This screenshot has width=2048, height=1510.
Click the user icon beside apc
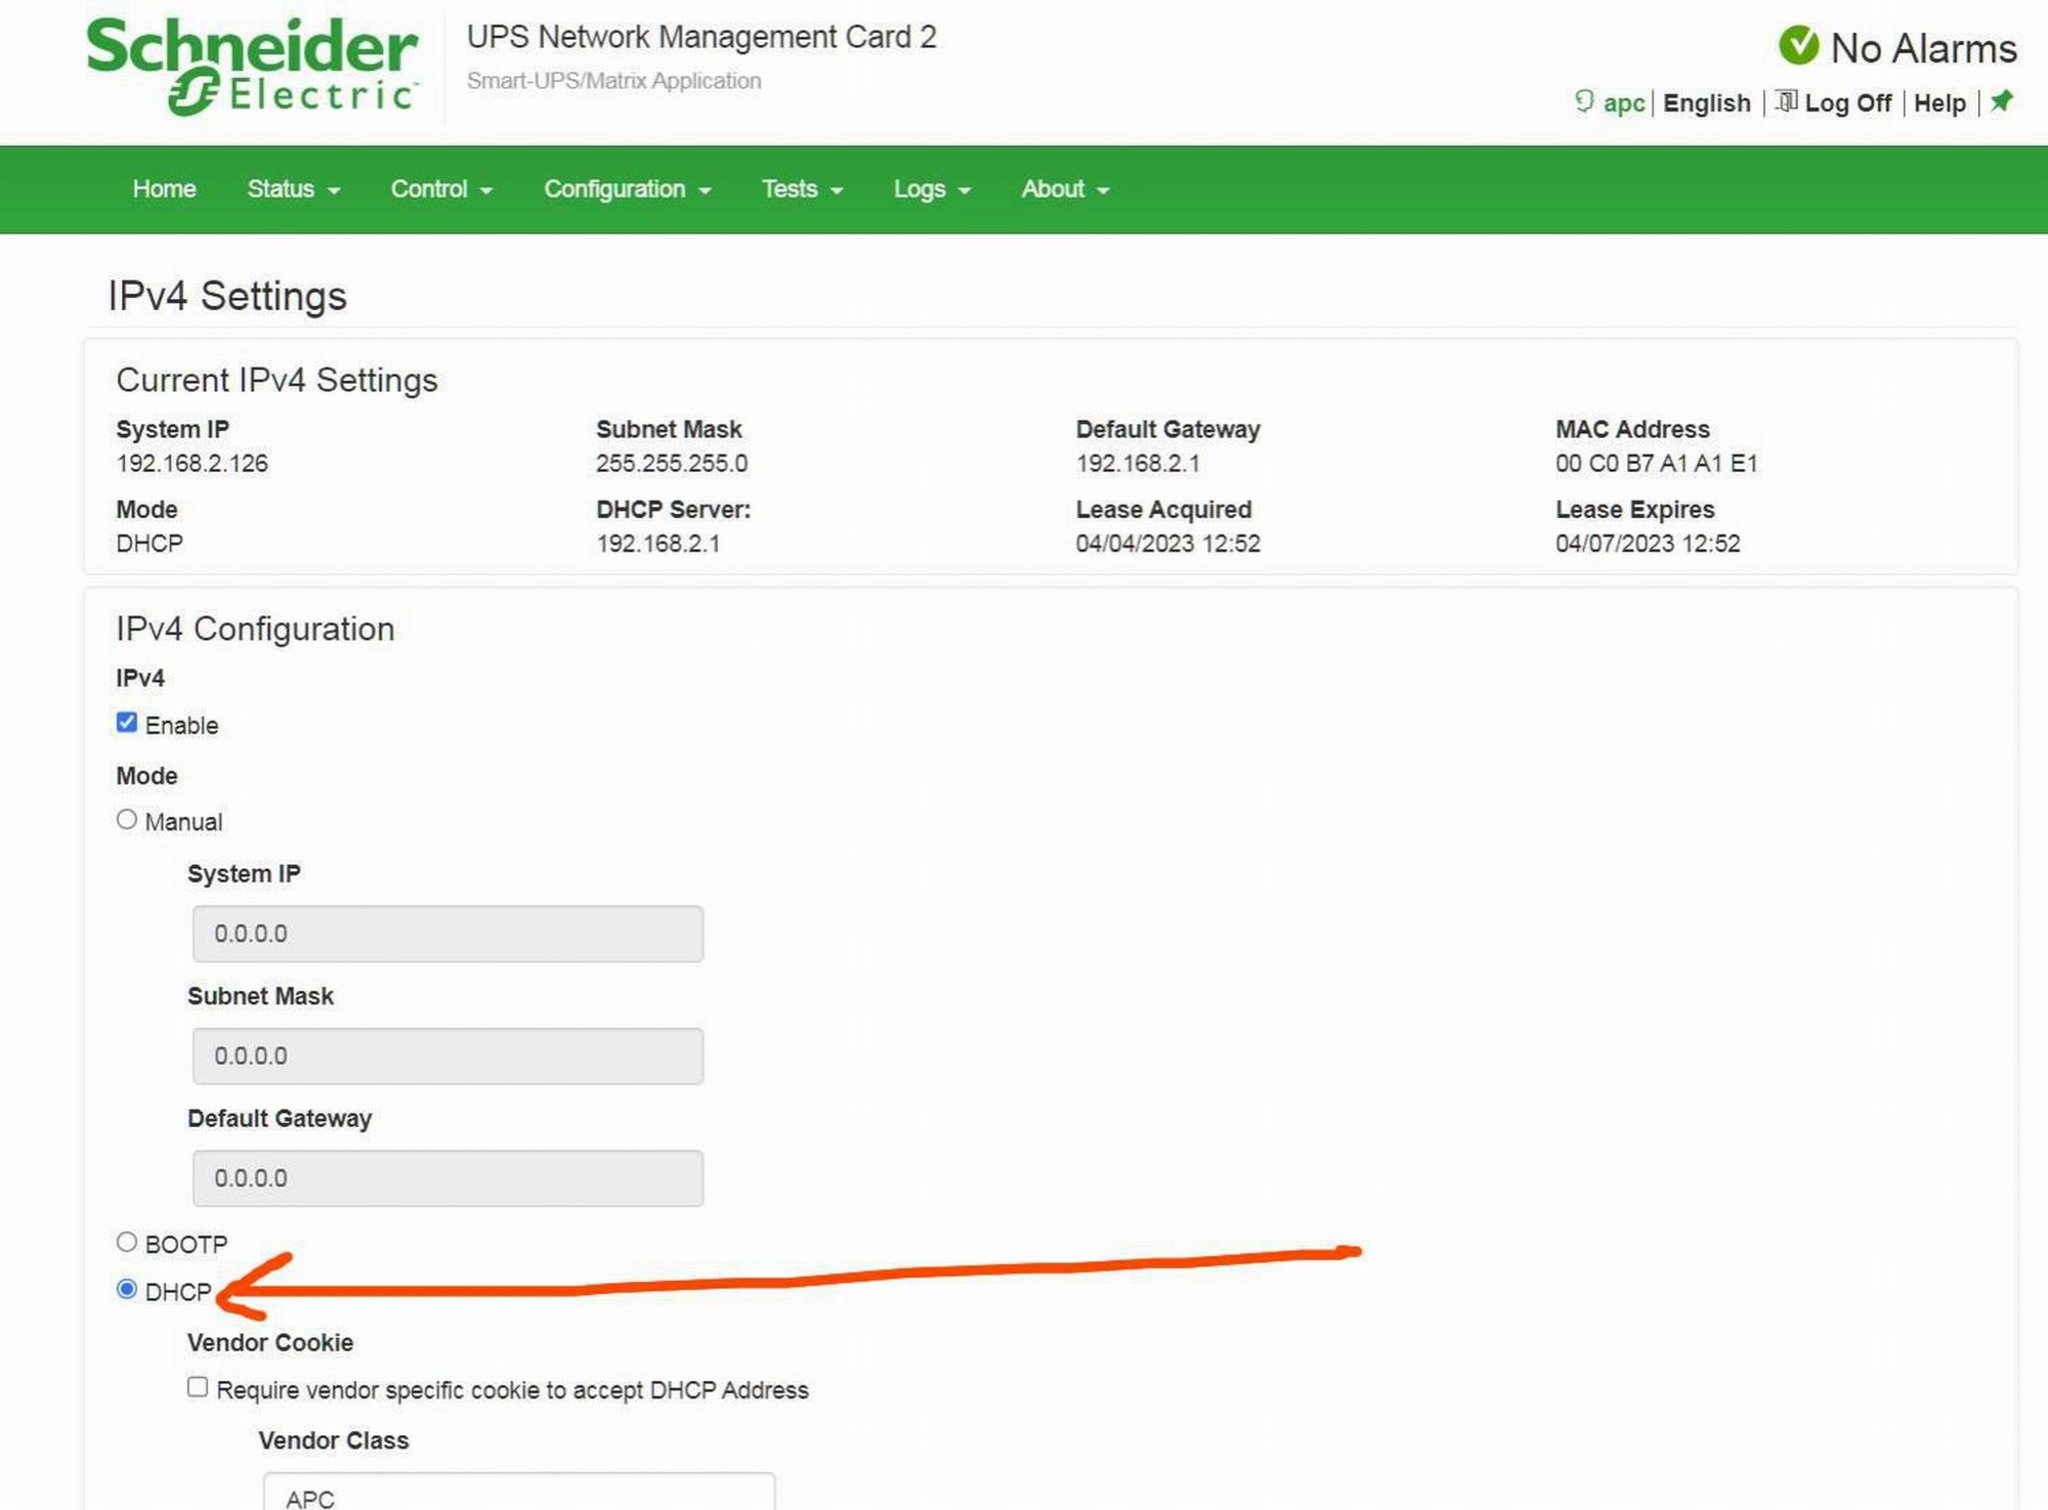point(1584,102)
